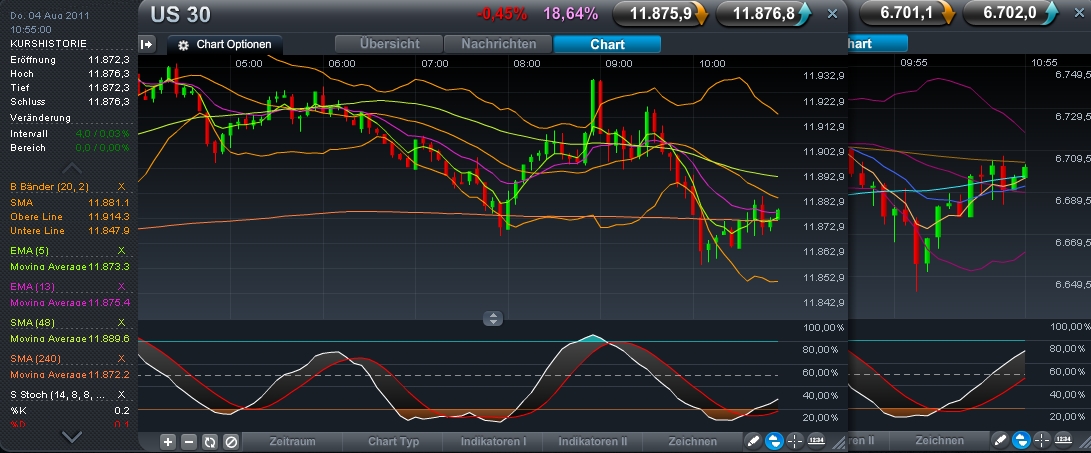Click the 1234 icon in right chart window
Screen dimensions: 1091x453
1063,440
